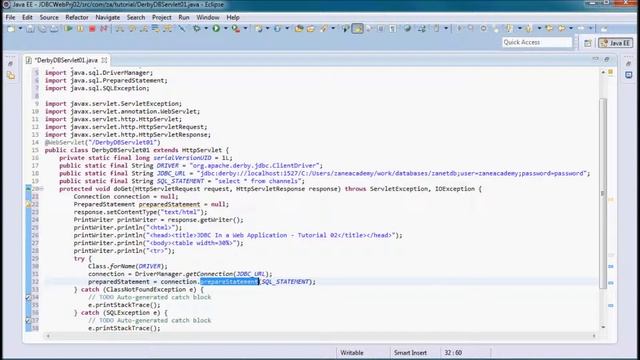Collapse the doGet method fold at line 20

click(x=42, y=189)
